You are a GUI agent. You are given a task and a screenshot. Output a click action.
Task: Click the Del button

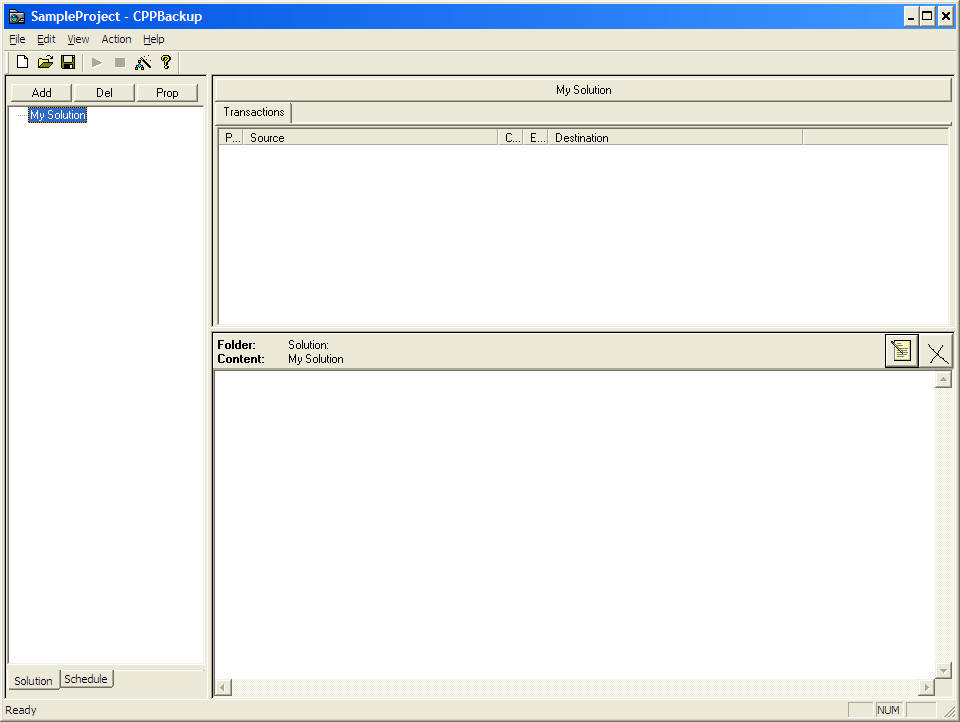tap(104, 92)
